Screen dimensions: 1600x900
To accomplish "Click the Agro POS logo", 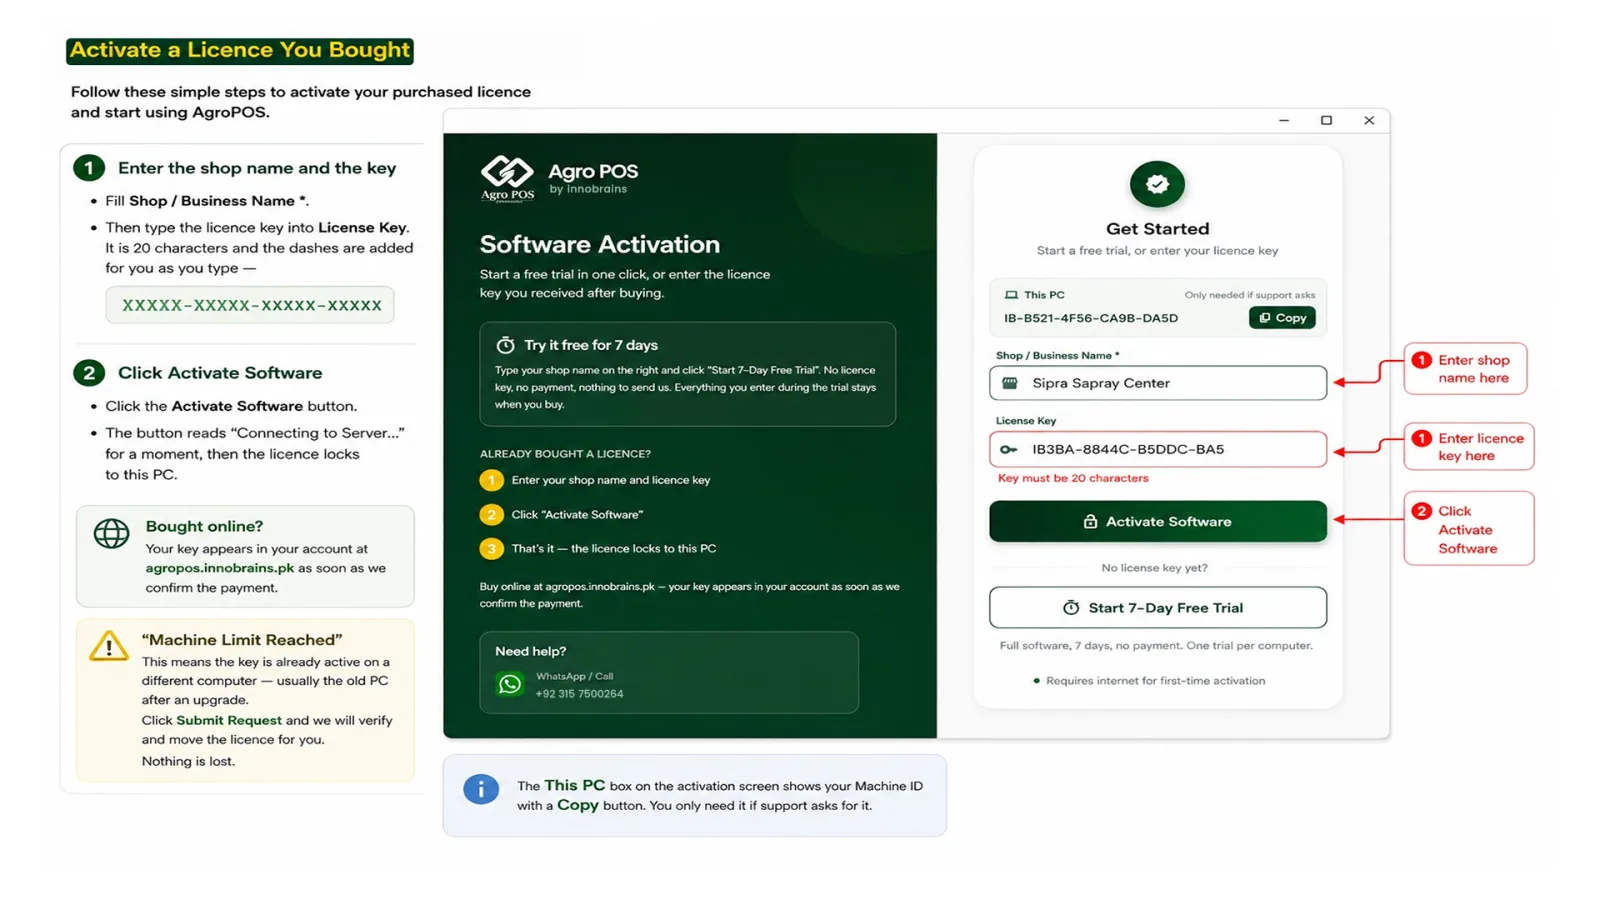I will (x=508, y=178).
